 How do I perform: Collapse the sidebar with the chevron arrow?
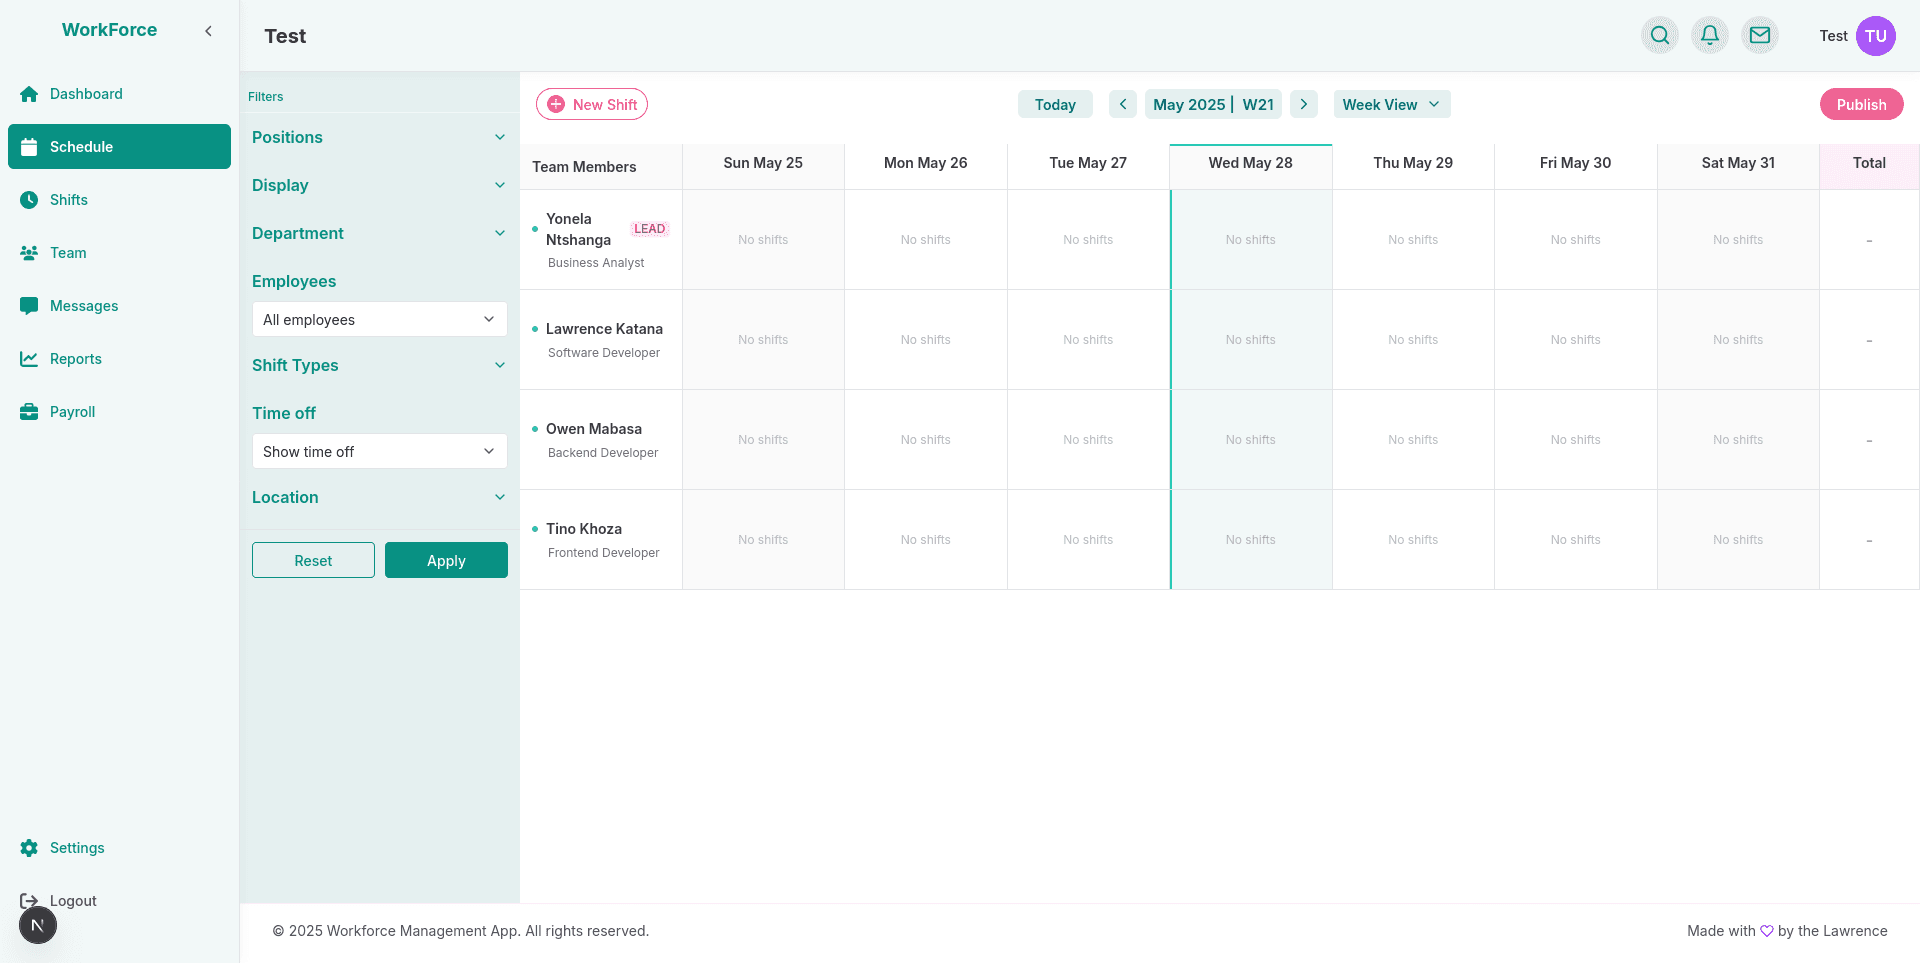(208, 30)
